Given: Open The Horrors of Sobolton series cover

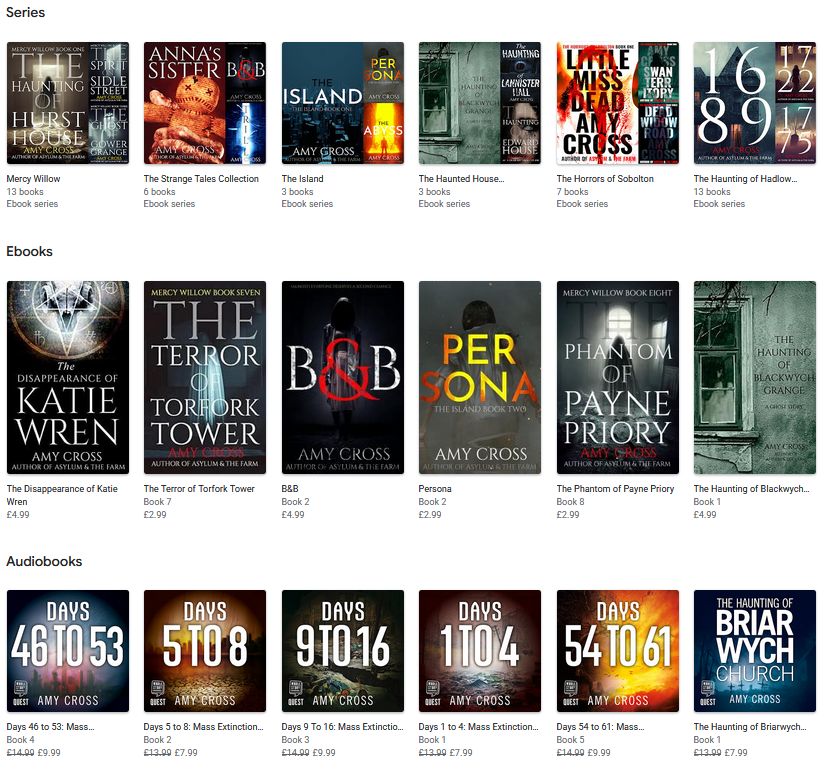Looking at the screenshot, I should tap(617, 103).
